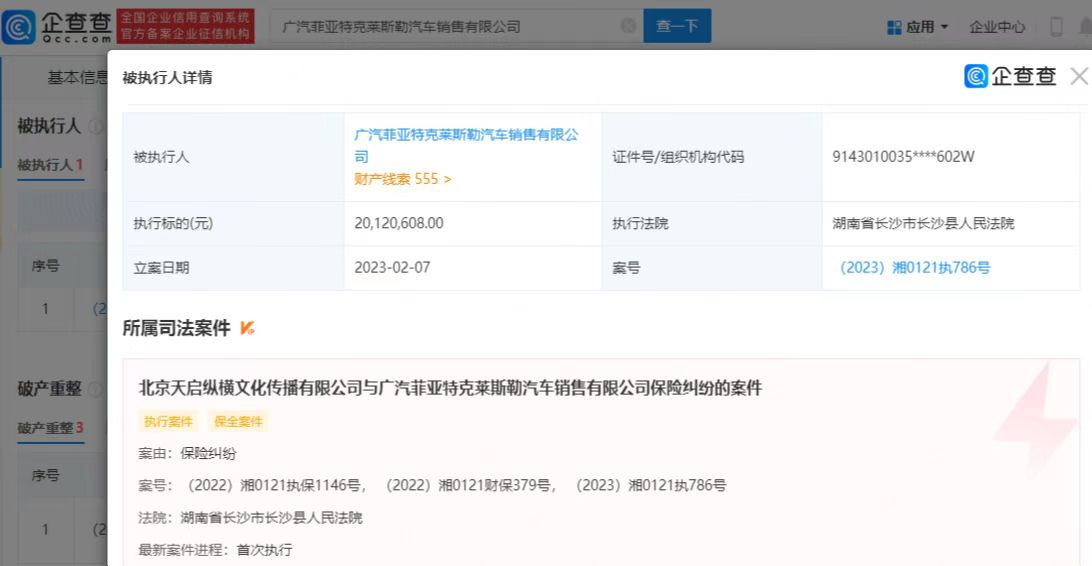Click the 法院：湖南省长沙市长沙县人民法院 line in case card
1092x566 pixels.
(250, 517)
